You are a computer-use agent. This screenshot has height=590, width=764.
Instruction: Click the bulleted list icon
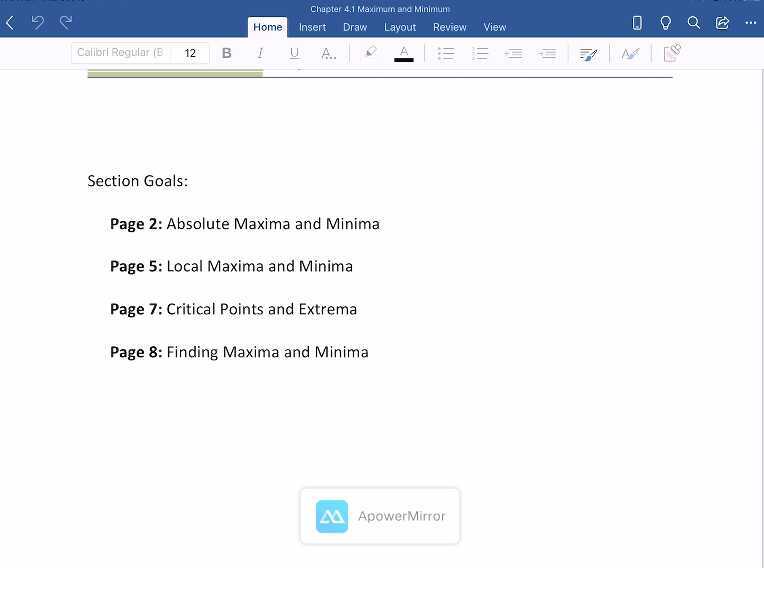[446, 53]
